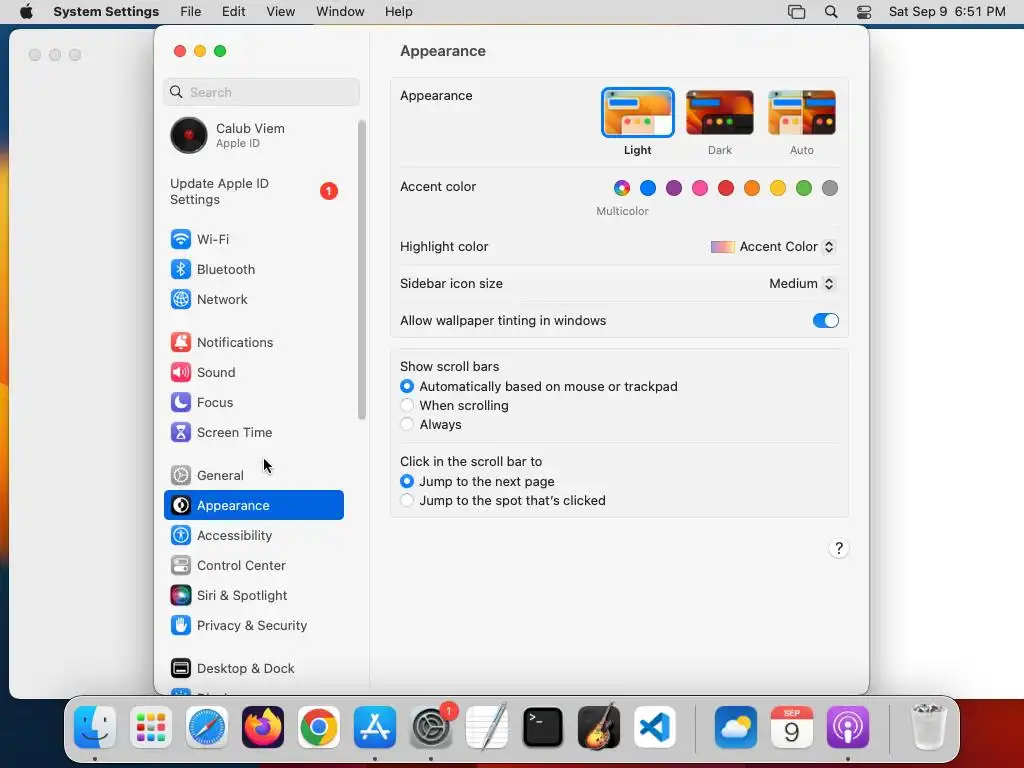Open Finder from the Dock
The width and height of the screenshot is (1024, 768).
click(x=95, y=727)
